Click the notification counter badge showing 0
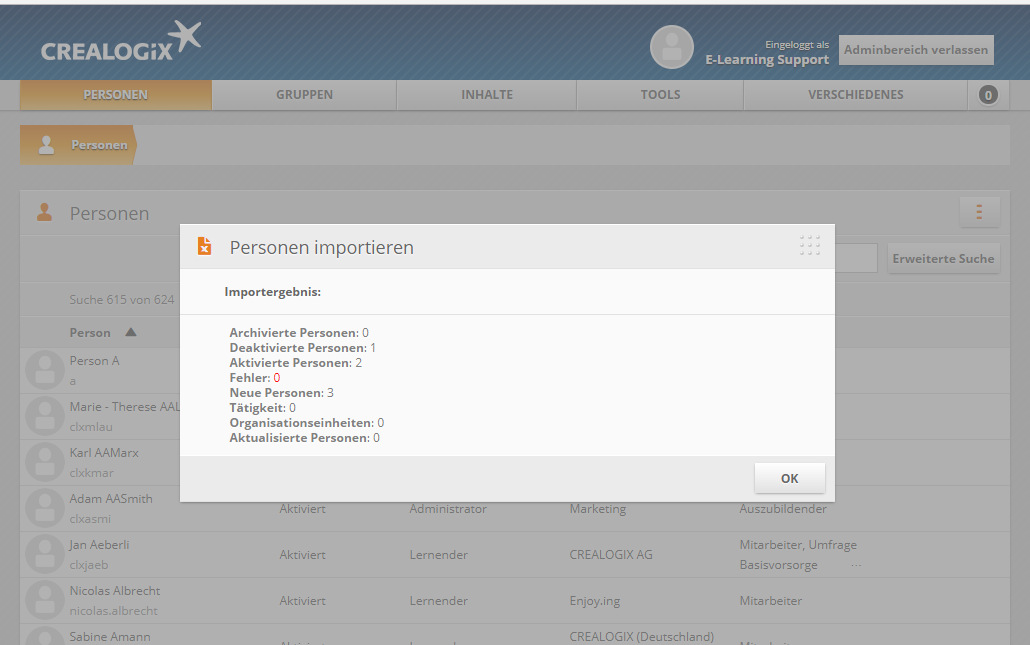Image resolution: width=1030 pixels, height=645 pixels. pyautogui.click(x=988, y=95)
